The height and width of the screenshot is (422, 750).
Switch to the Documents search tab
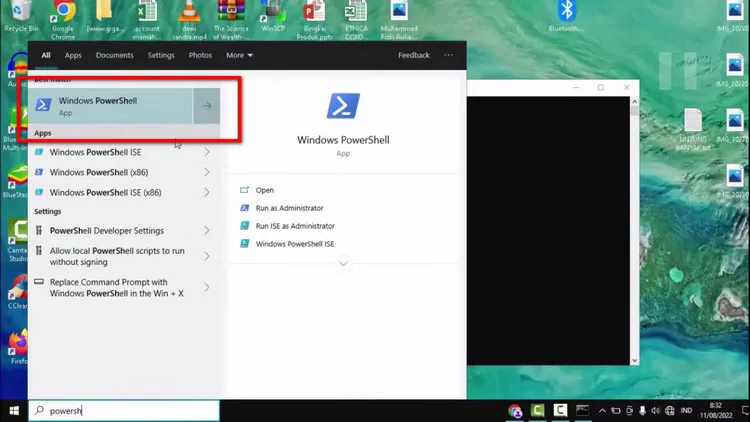tap(114, 55)
